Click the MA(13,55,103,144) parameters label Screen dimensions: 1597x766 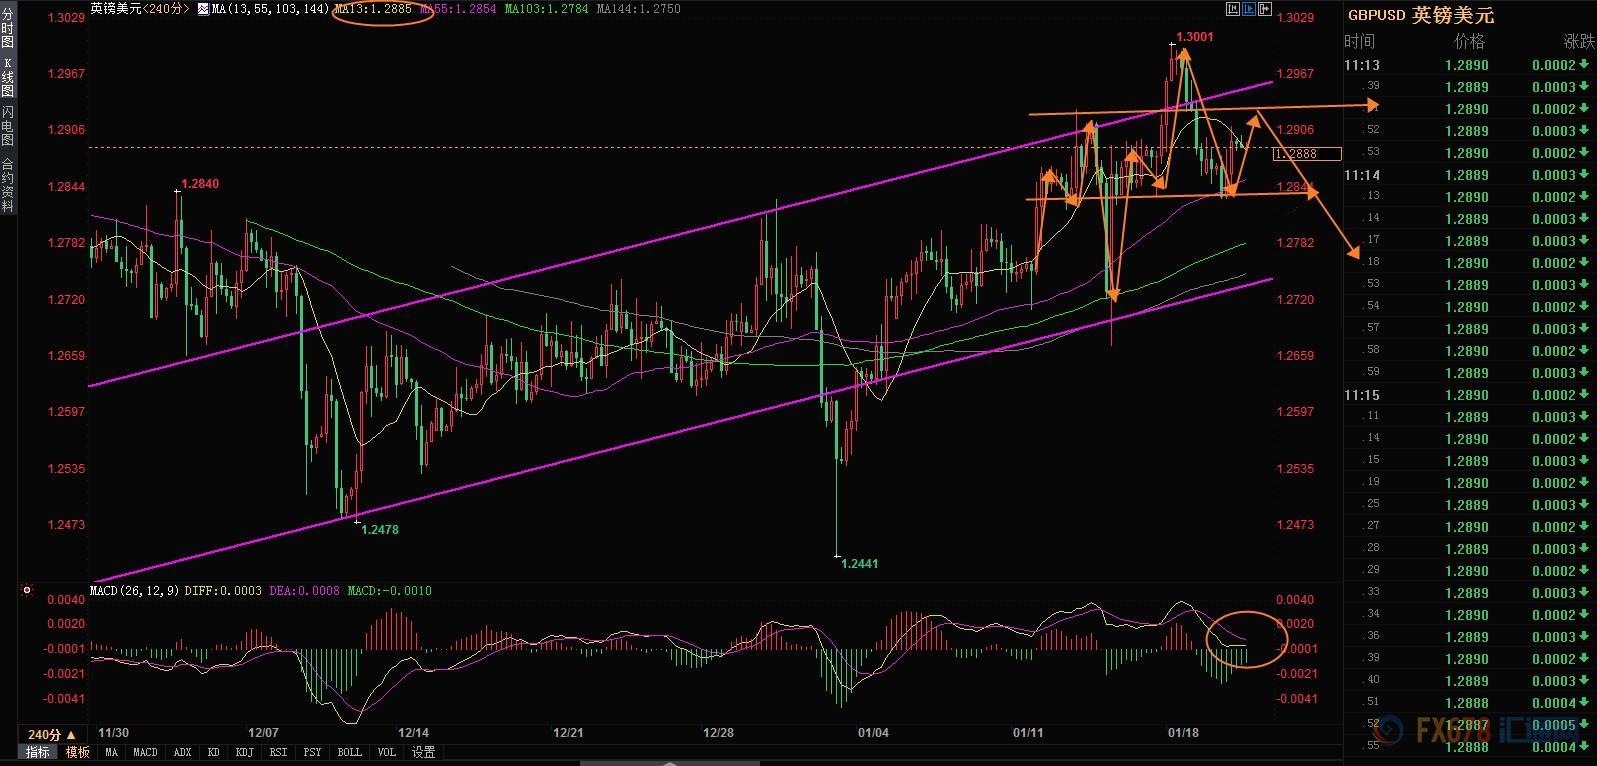tap(270, 9)
